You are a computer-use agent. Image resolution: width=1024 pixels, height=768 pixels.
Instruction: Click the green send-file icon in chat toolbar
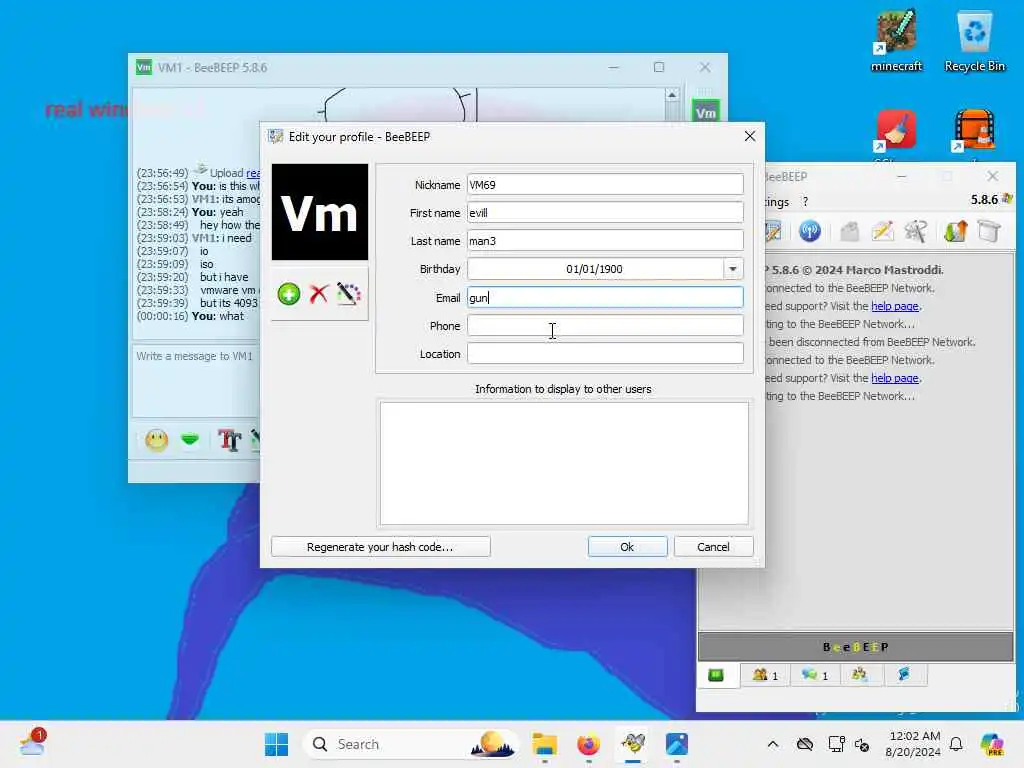point(190,440)
